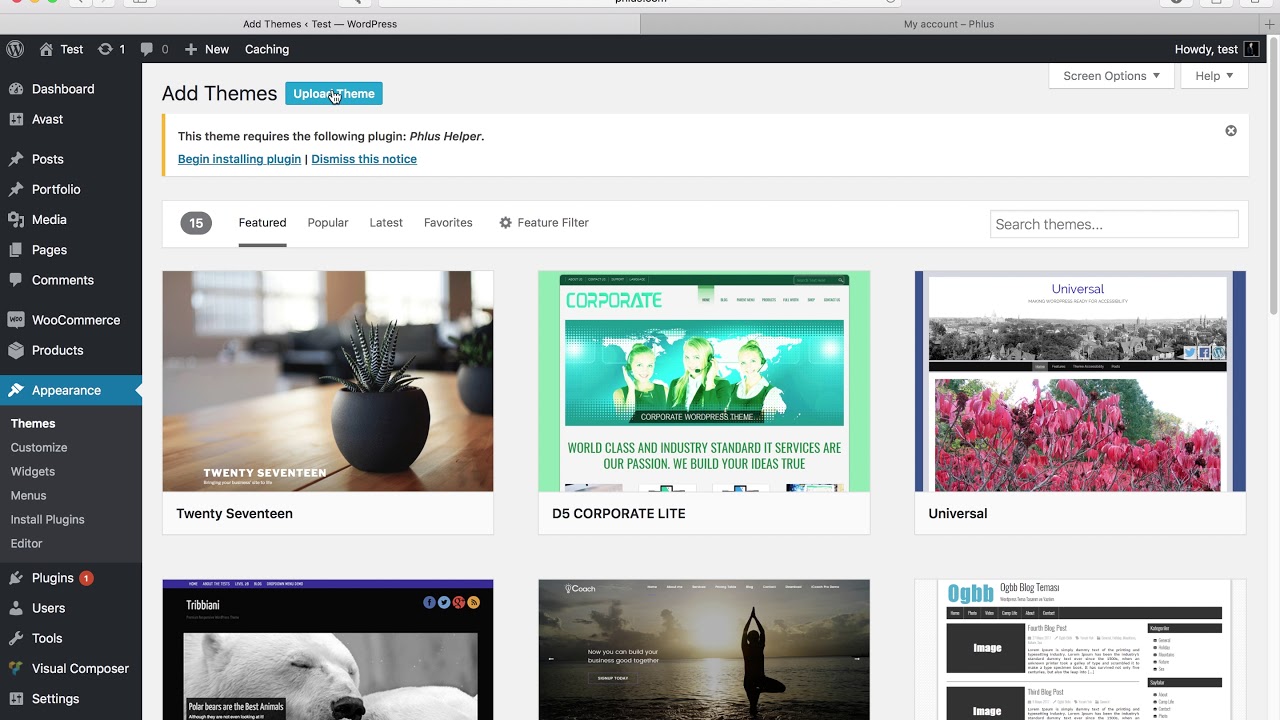Select the D5 CORPORATE LITE theme thumbnail
This screenshot has height=720, width=1280.
coord(704,381)
